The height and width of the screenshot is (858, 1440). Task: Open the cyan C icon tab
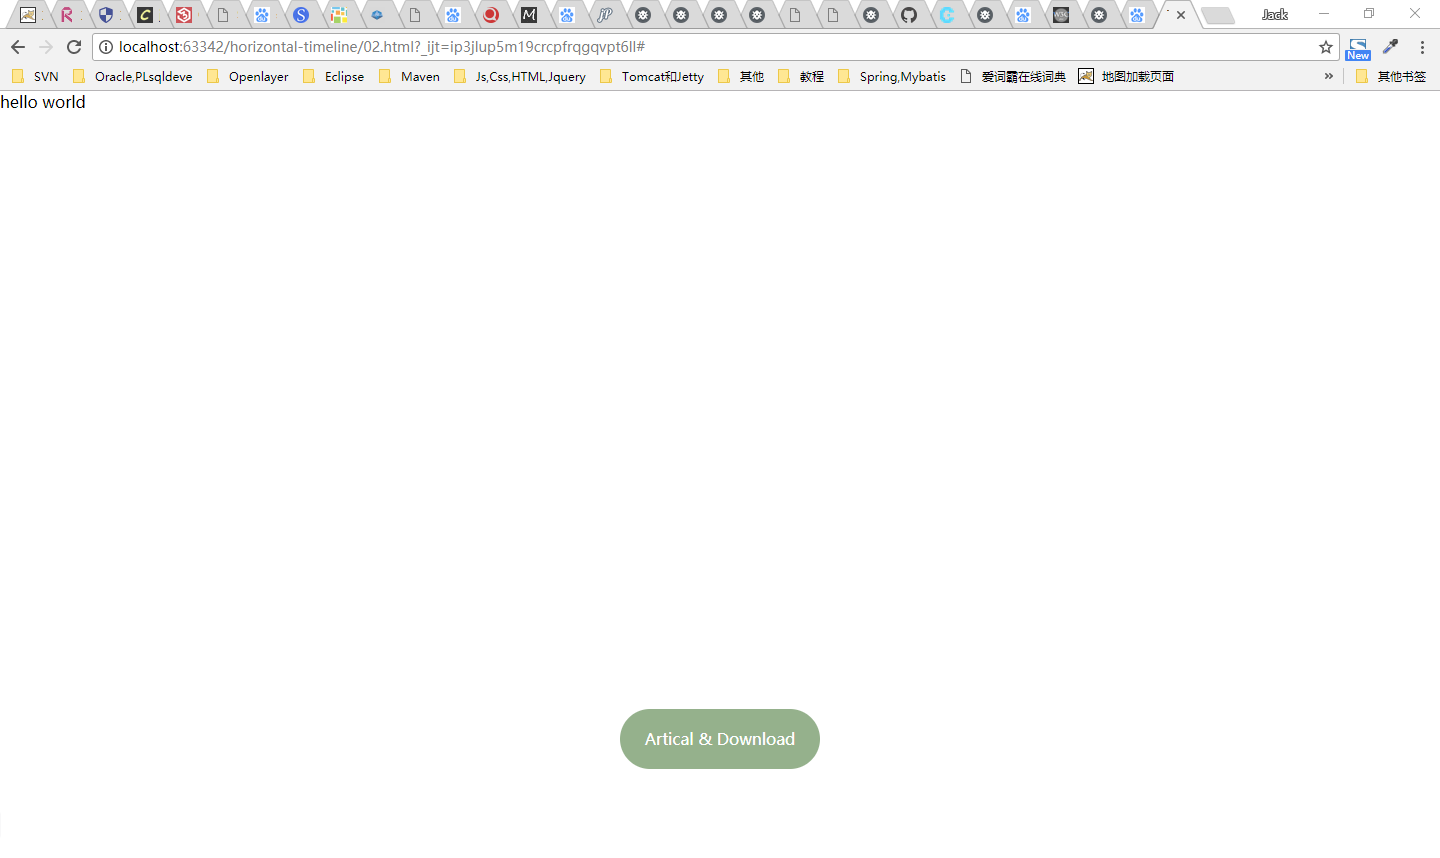(x=947, y=15)
